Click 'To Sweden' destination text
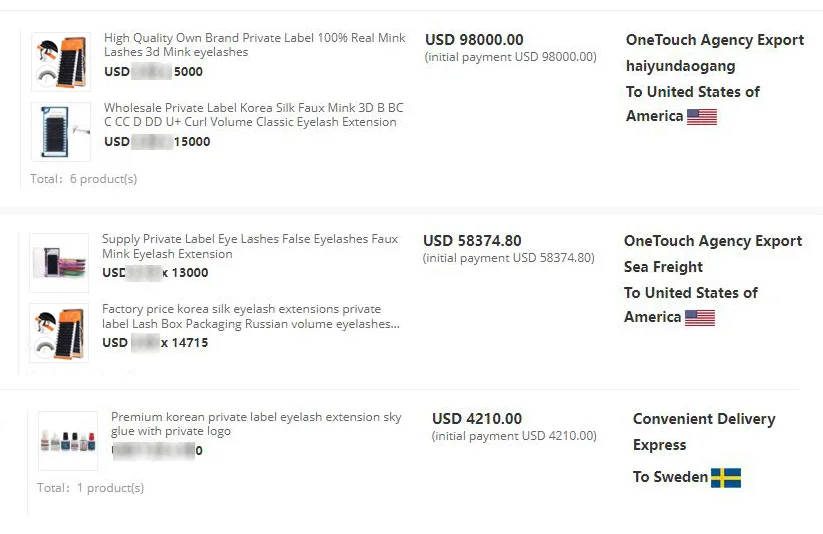The image size is (823, 534). tap(670, 477)
